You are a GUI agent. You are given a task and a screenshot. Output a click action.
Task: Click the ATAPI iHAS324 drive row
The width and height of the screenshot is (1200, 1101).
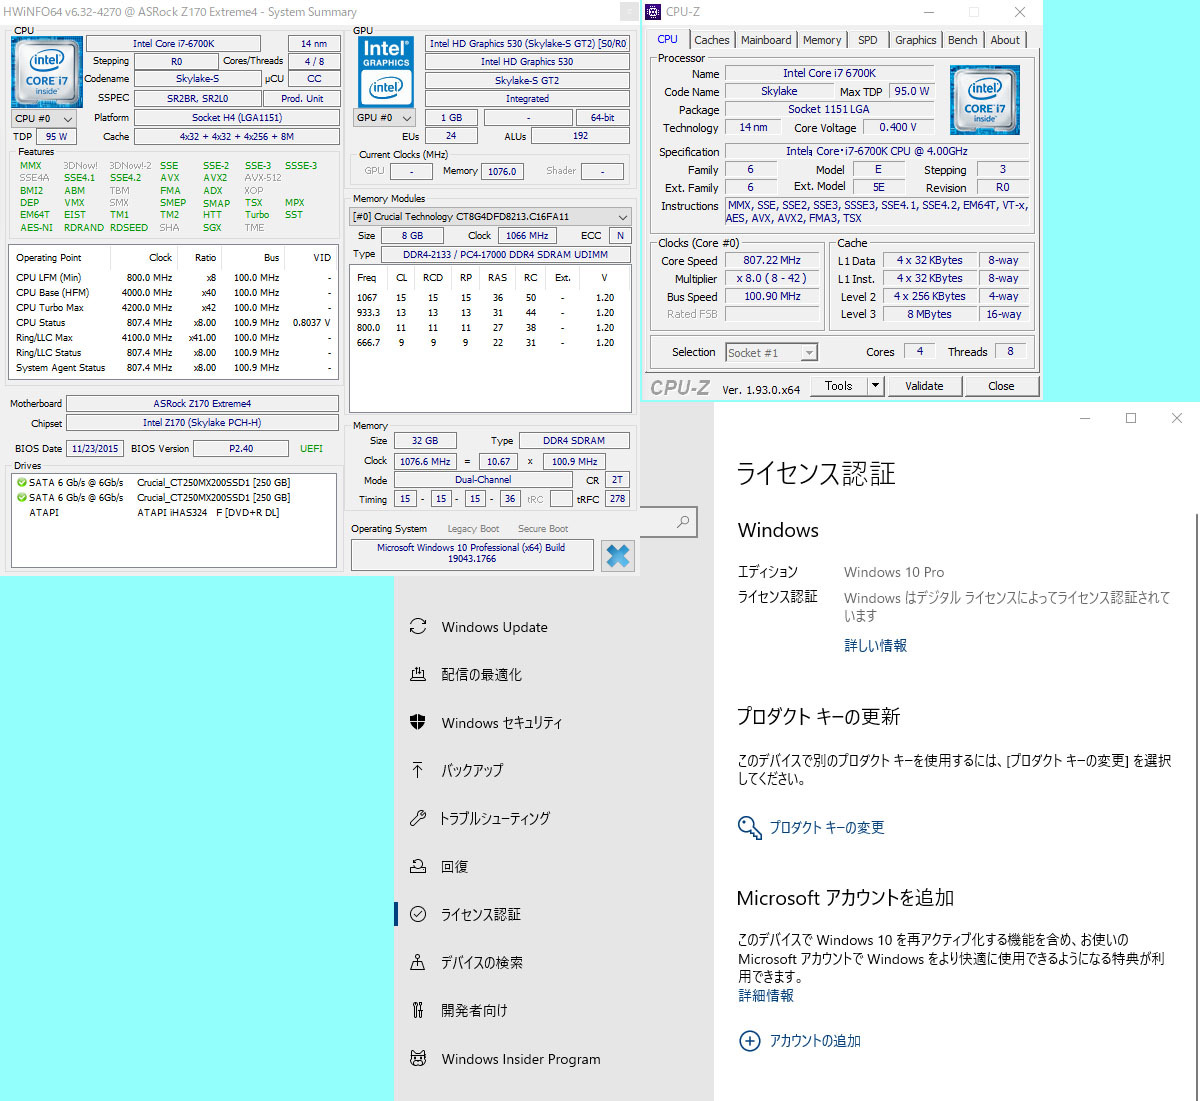[x=174, y=513]
